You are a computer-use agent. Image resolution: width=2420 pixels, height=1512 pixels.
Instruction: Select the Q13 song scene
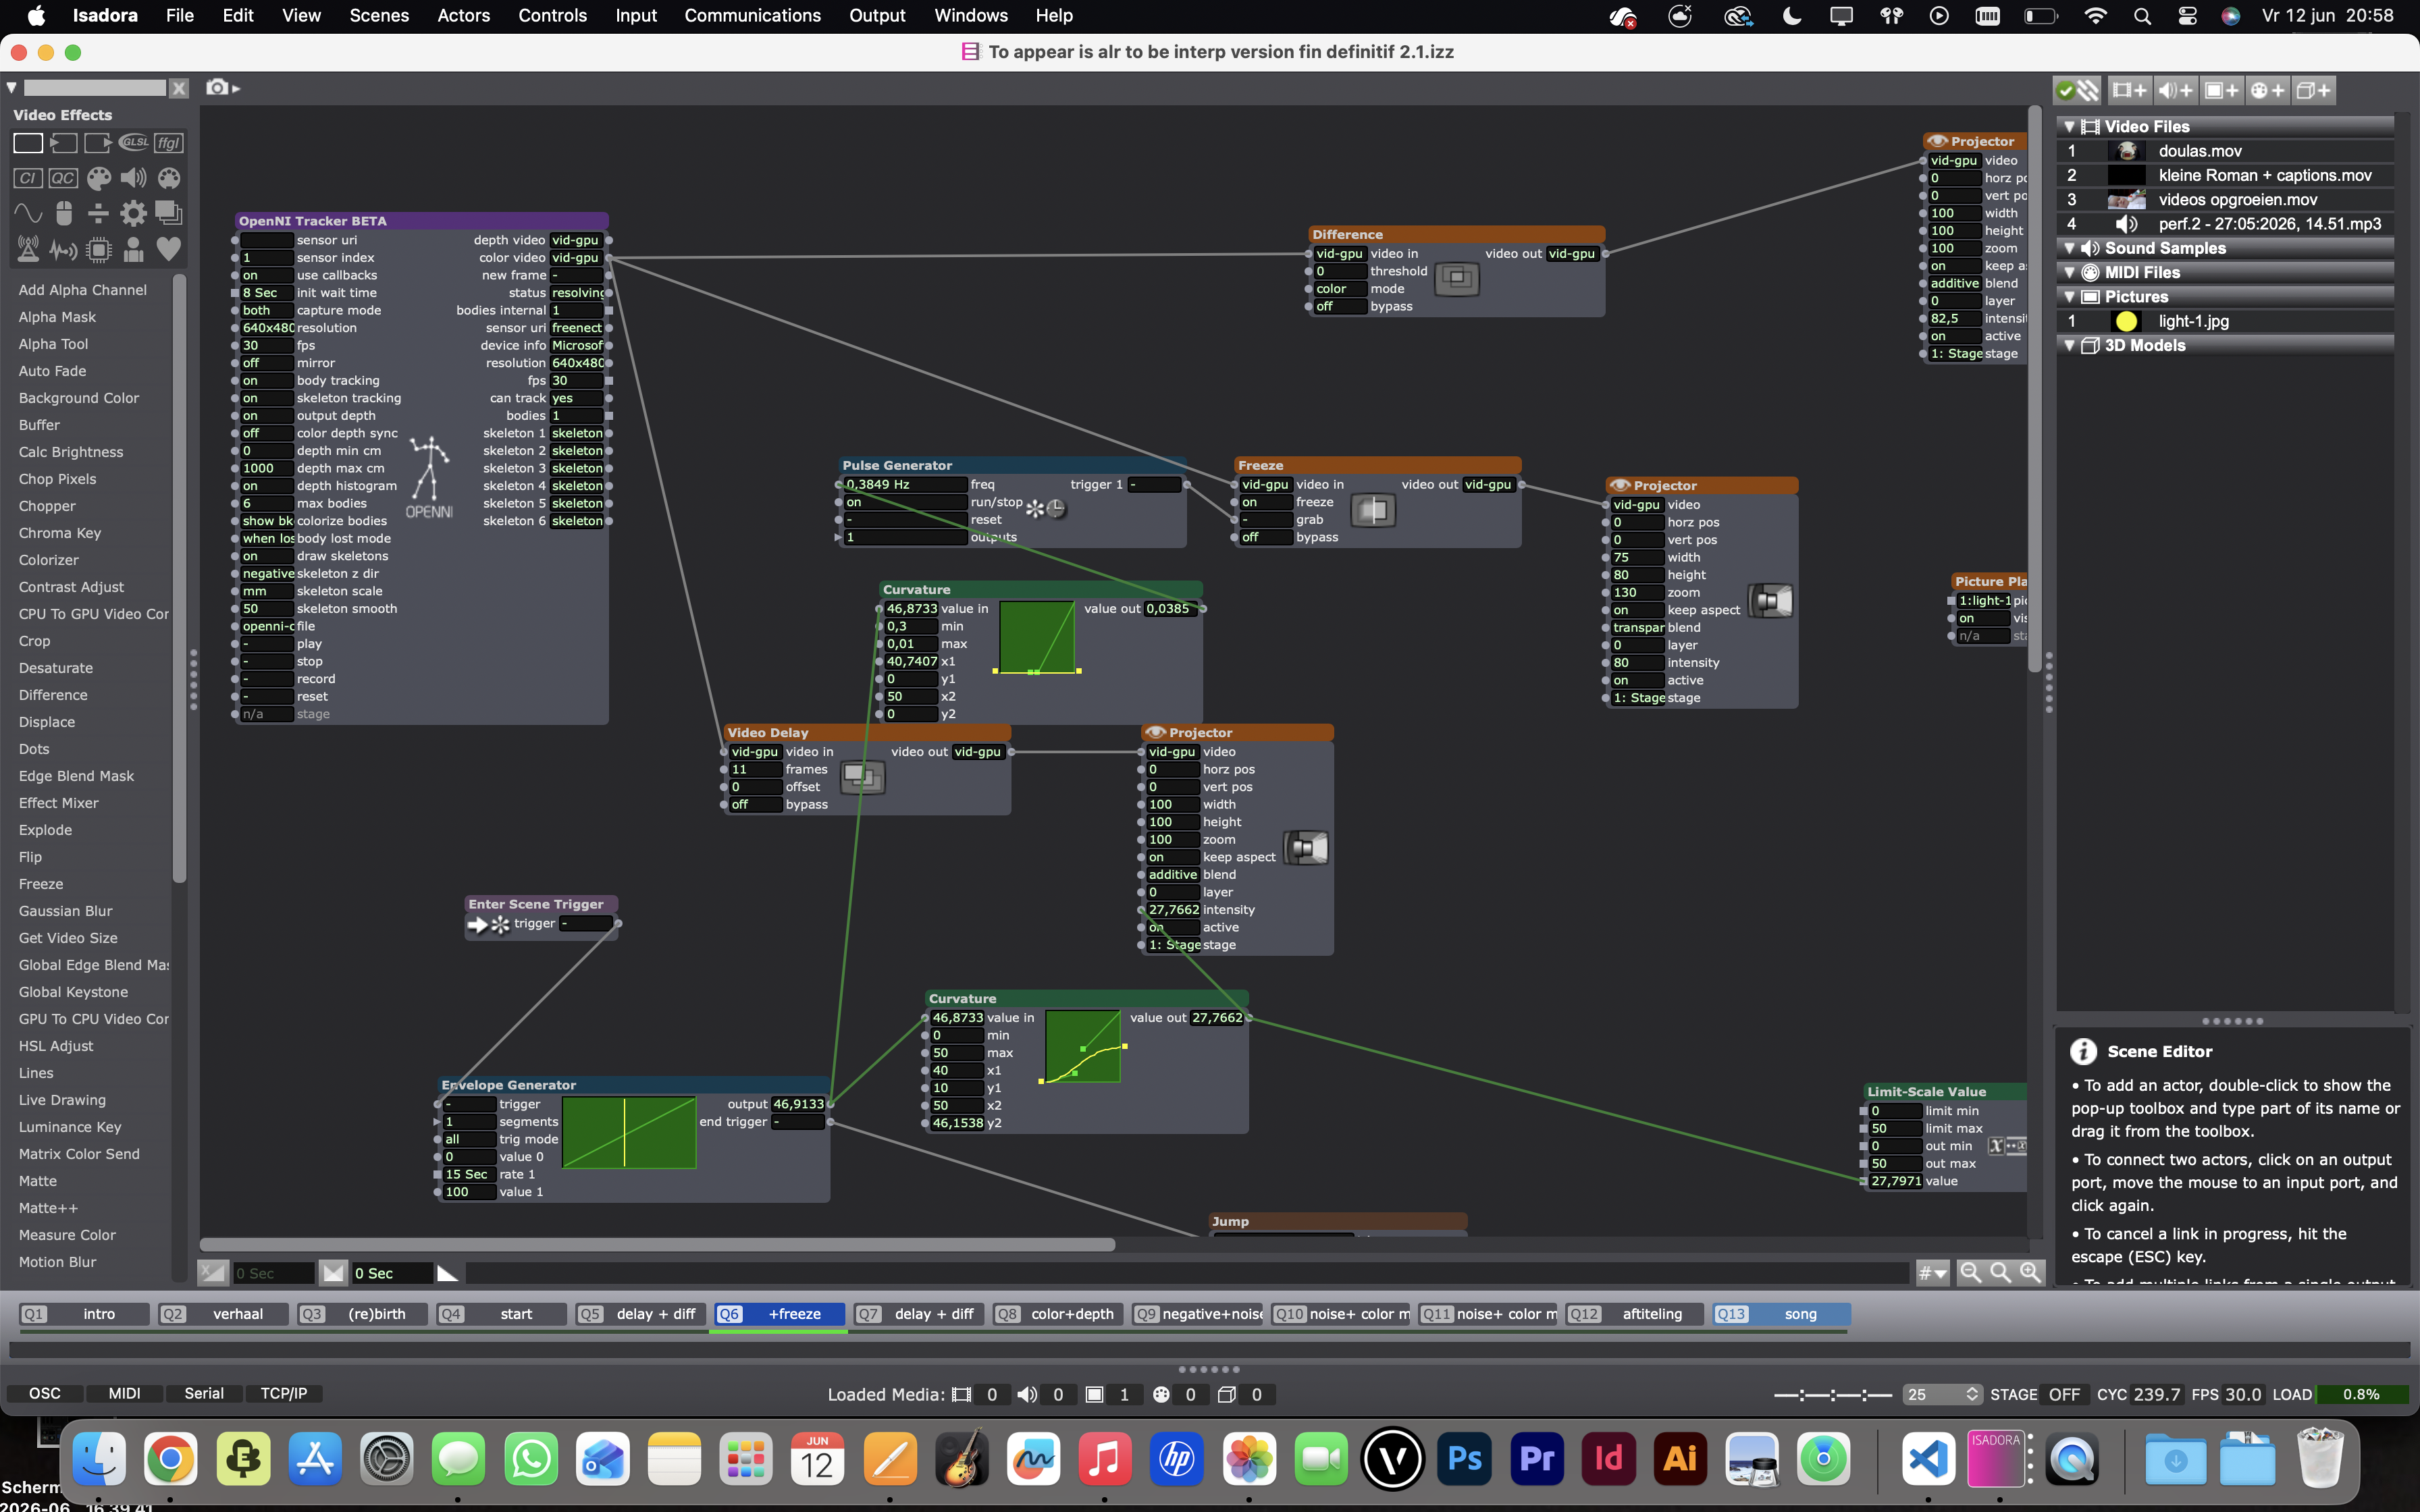click(1781, 1314)
